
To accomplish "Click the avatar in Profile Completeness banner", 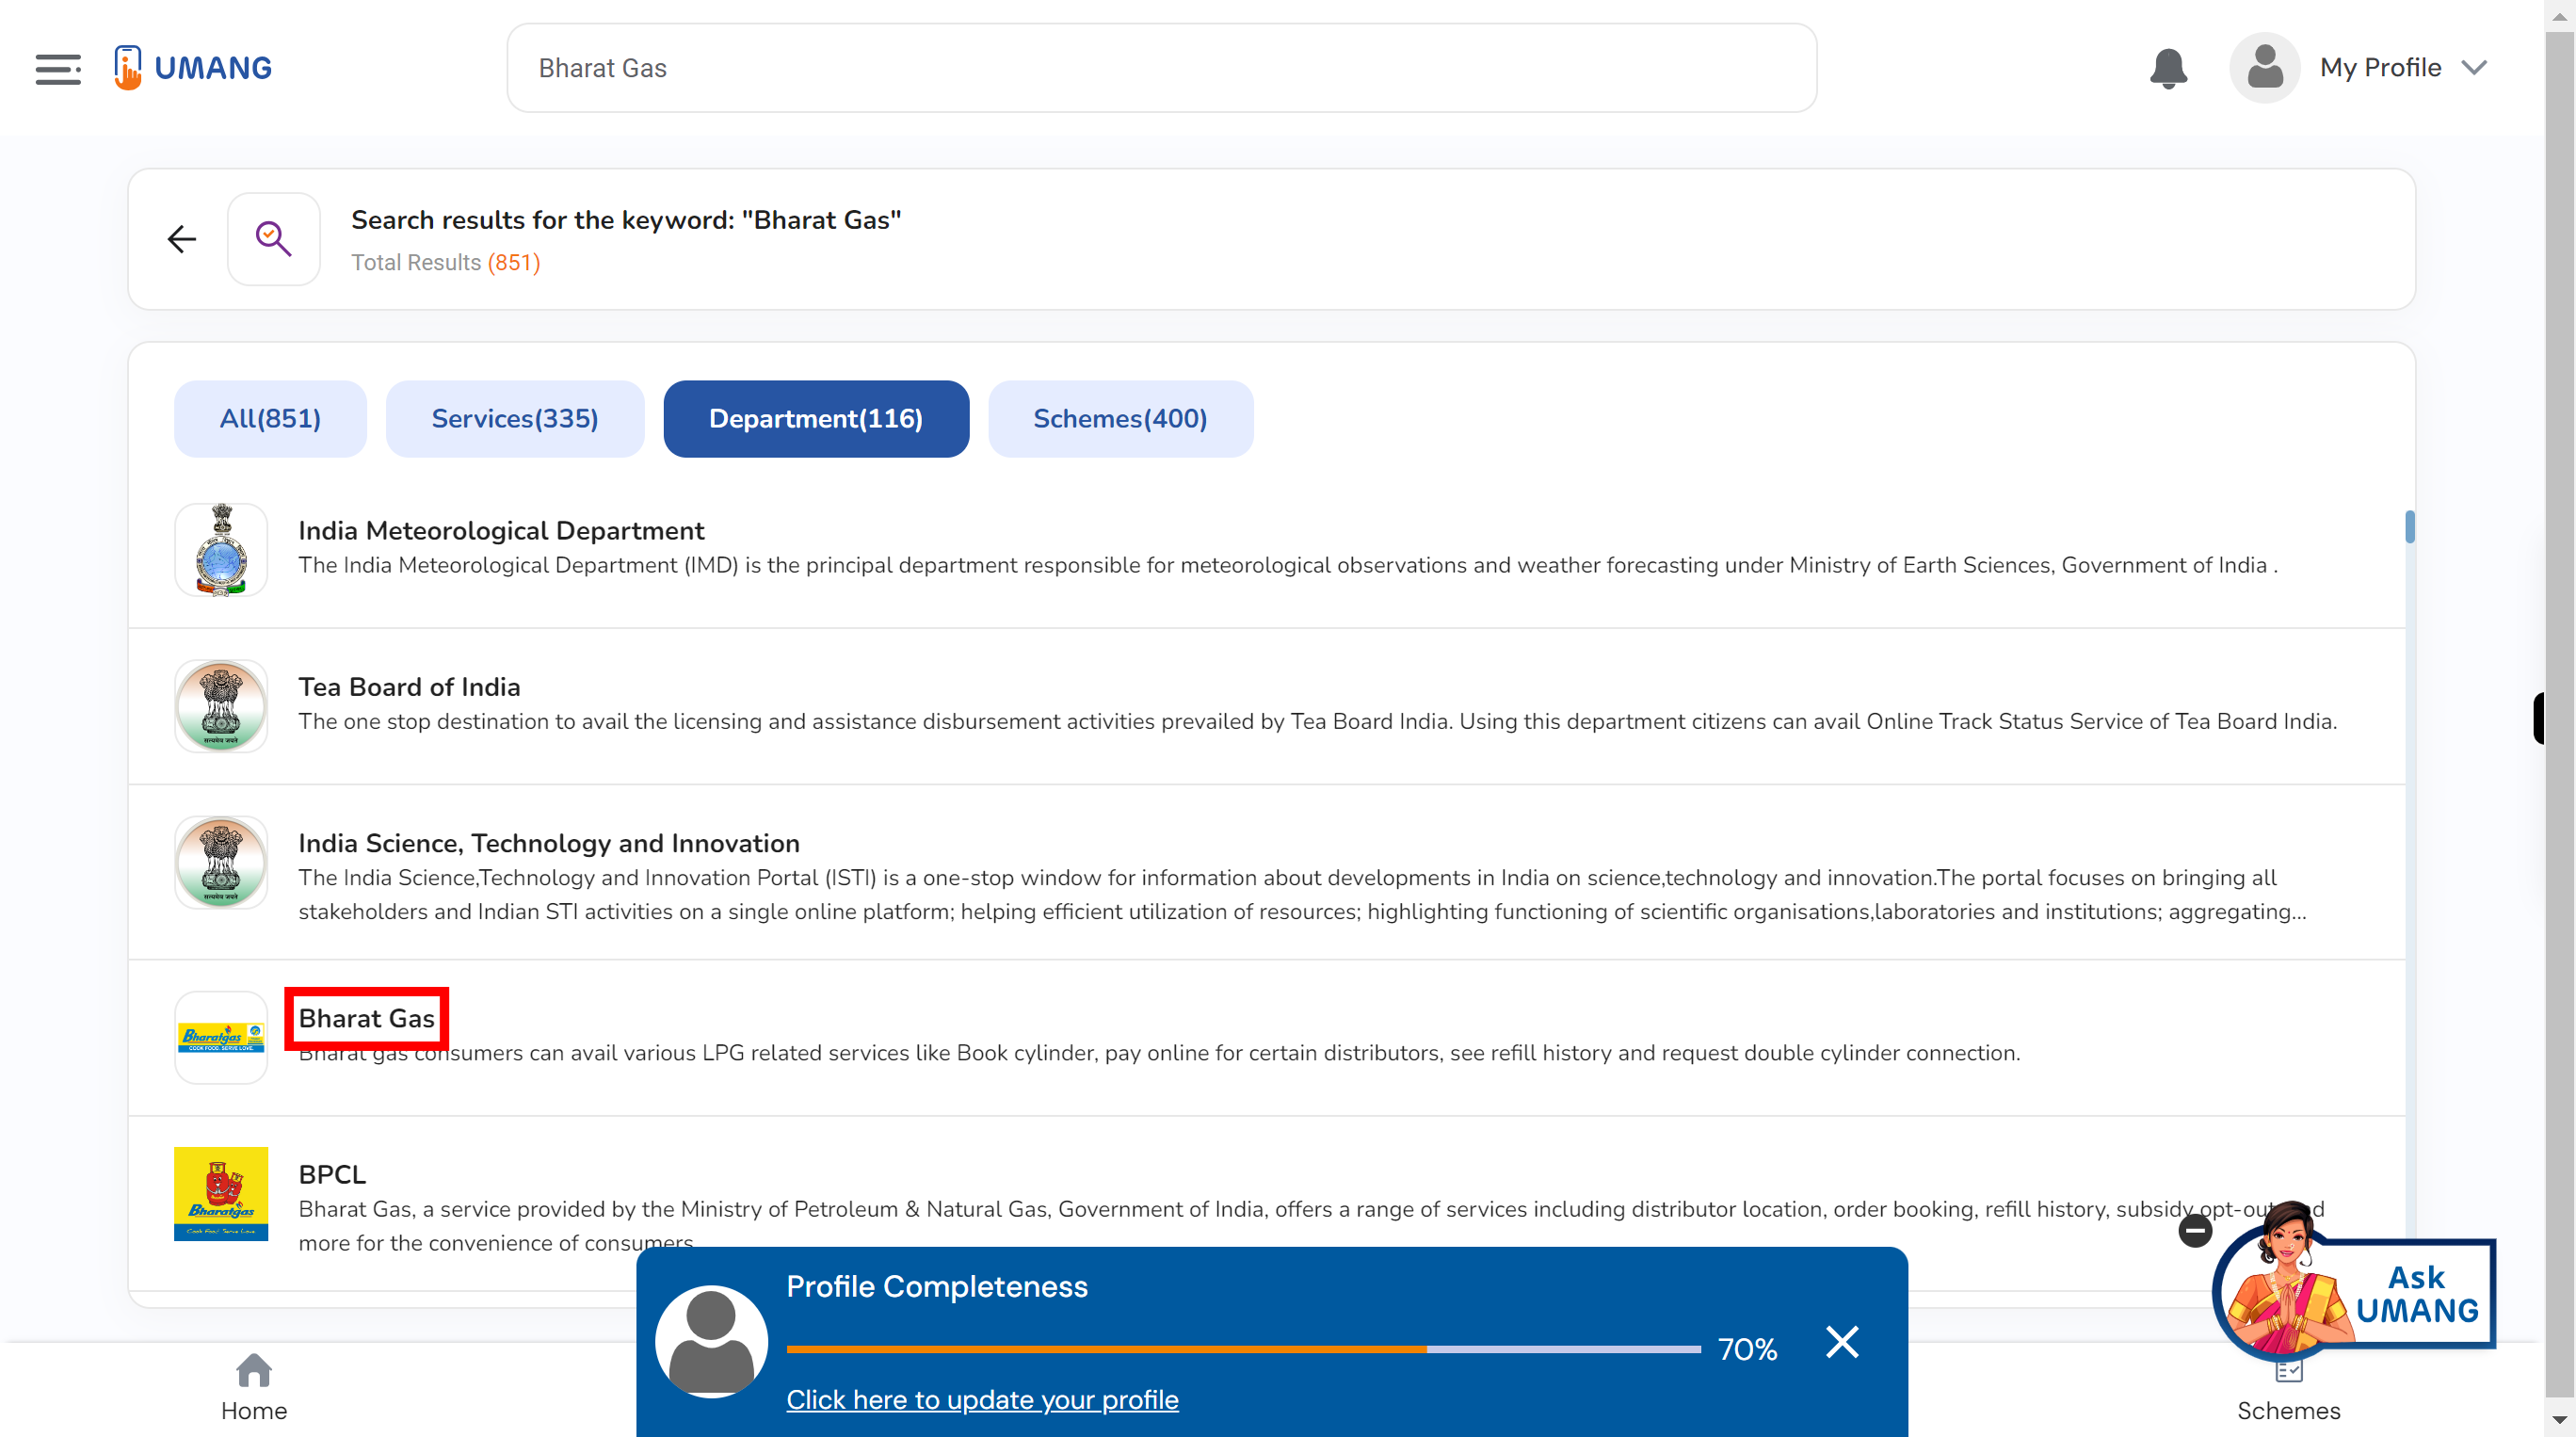I will tap(711, 1342).
